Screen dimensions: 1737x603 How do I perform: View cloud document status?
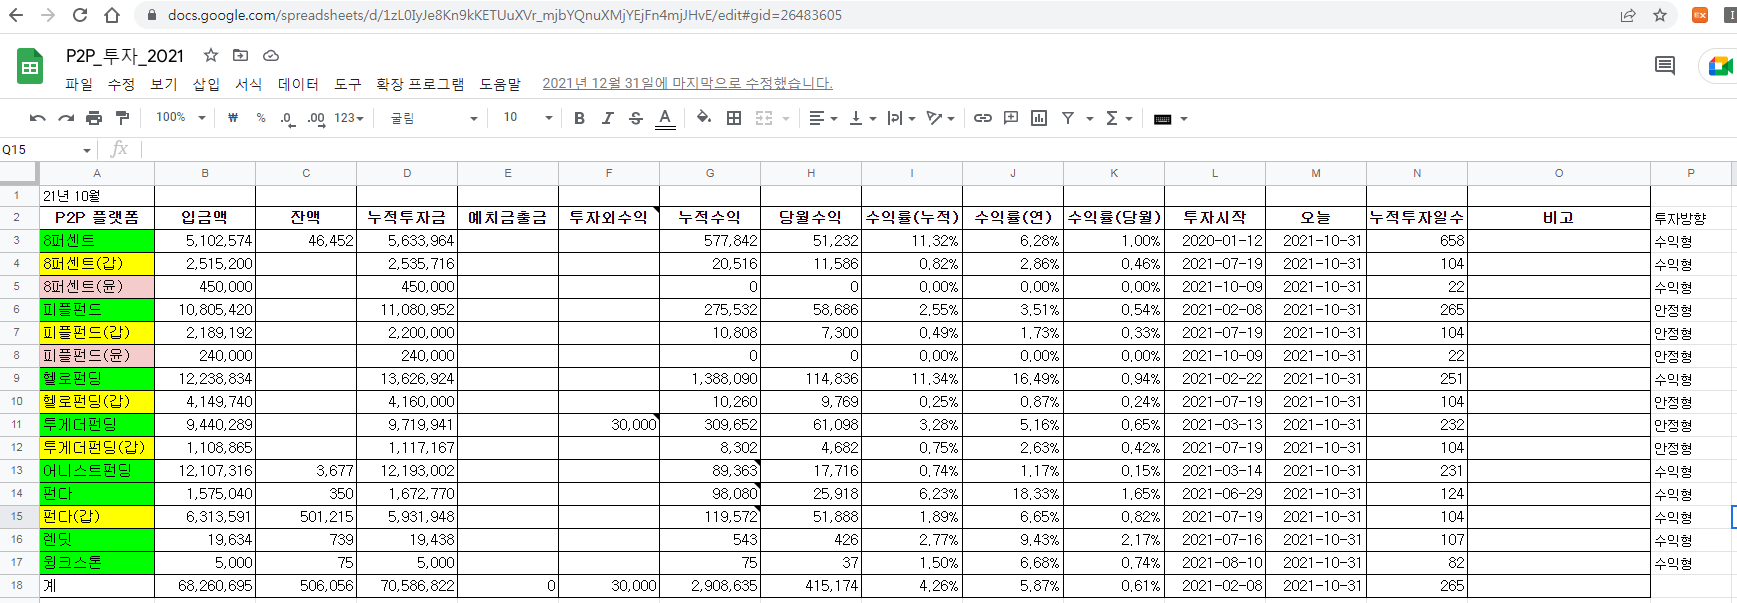point(271,56)
